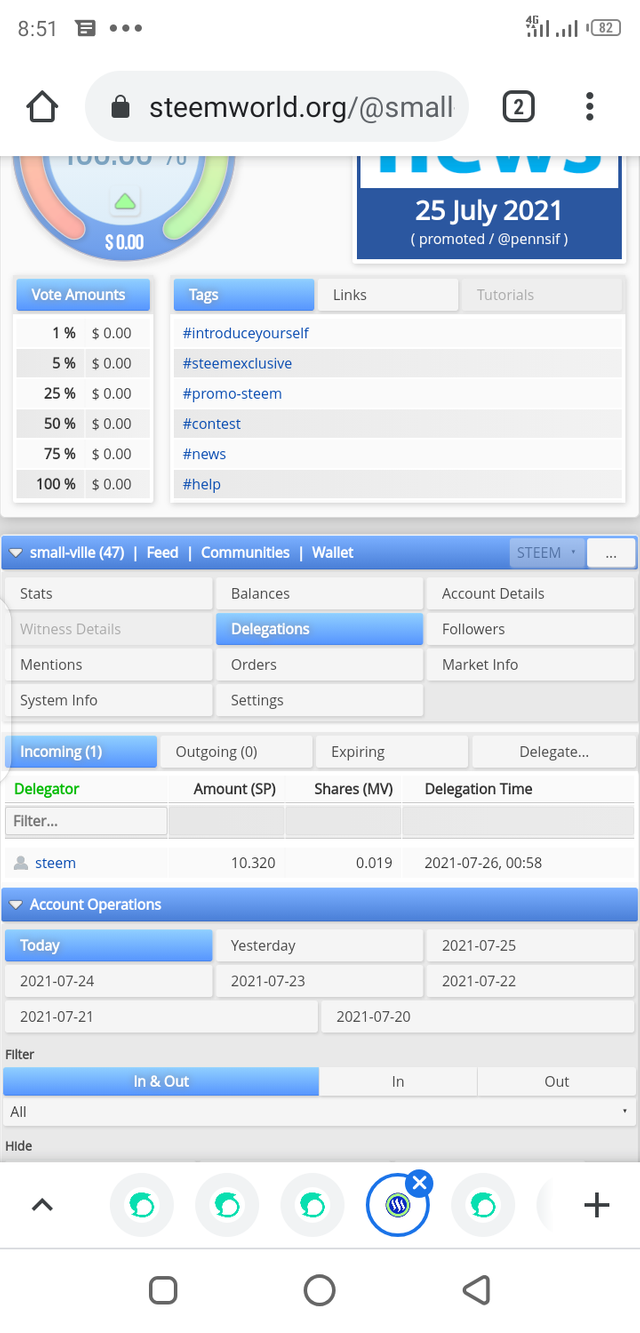
Task: Select the 2021-07-23 operations date
Action: pyautogui.click(x=319, y=981)
